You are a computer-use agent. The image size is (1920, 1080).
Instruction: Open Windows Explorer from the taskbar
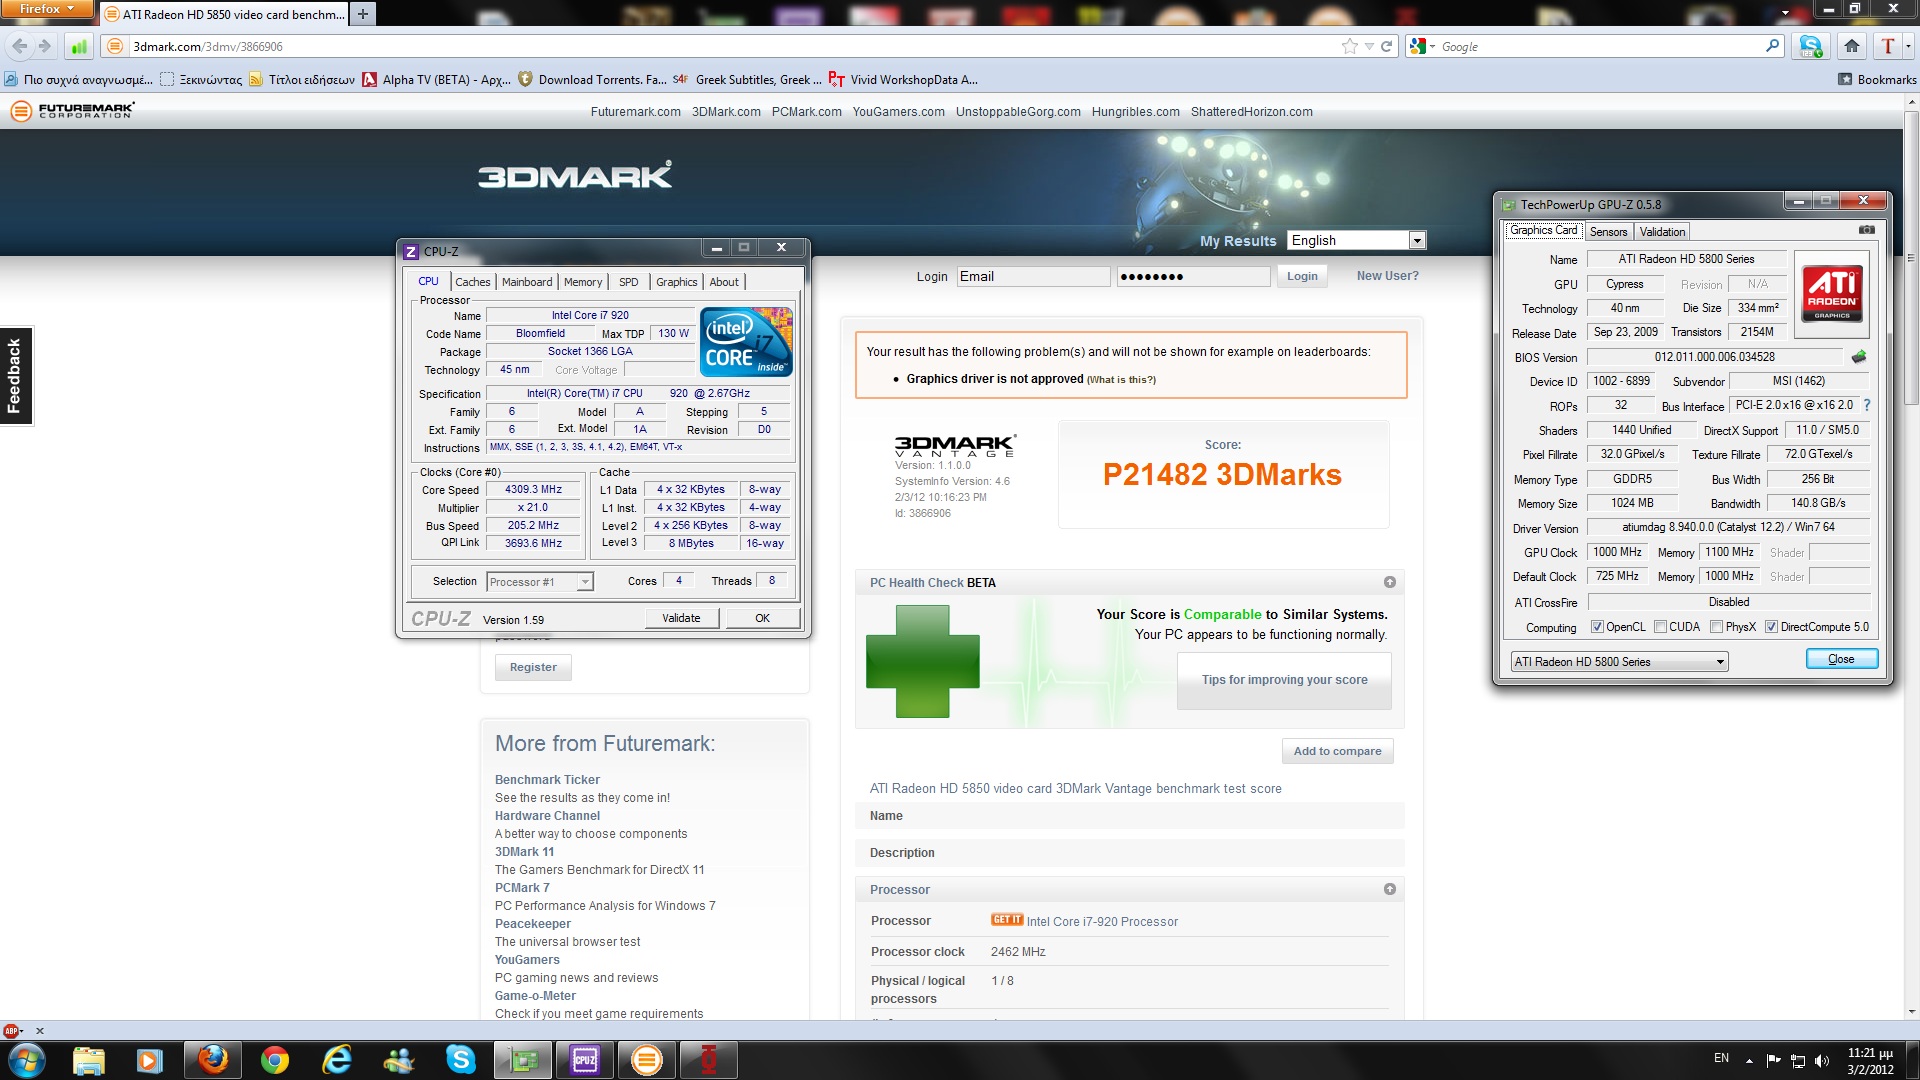(x=88, y=1060)
